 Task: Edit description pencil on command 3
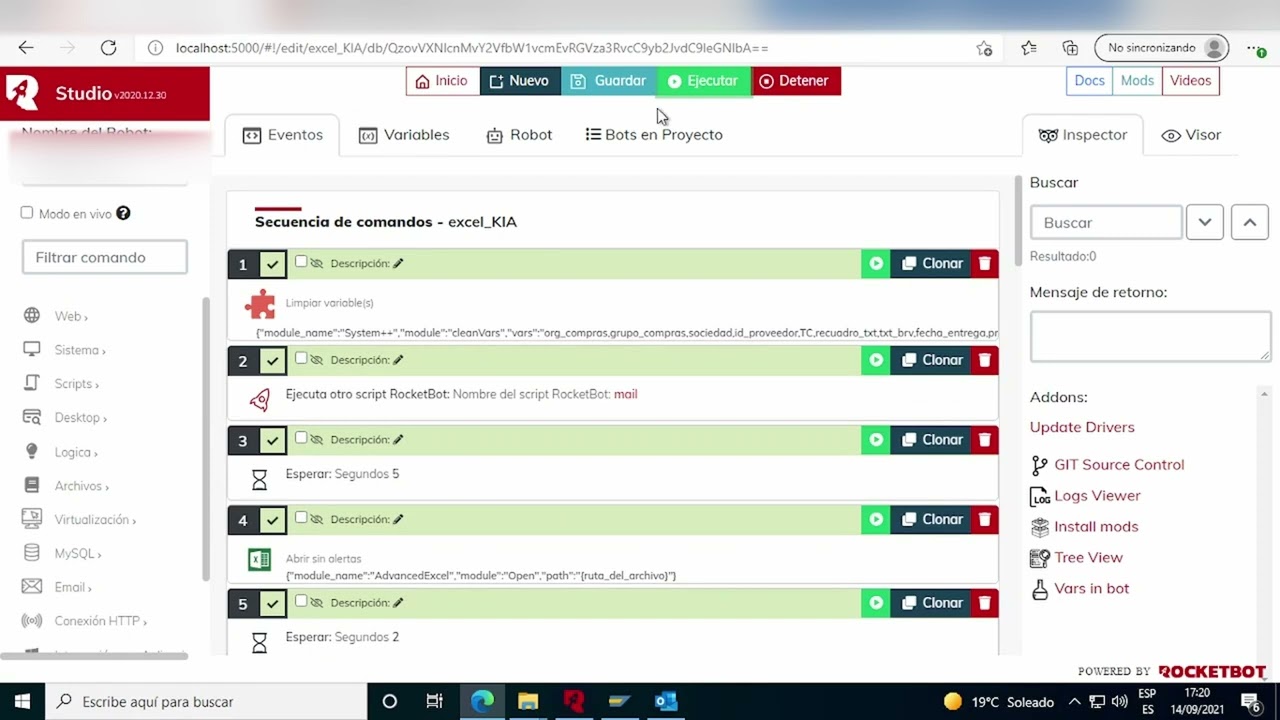tap(398, 440)
